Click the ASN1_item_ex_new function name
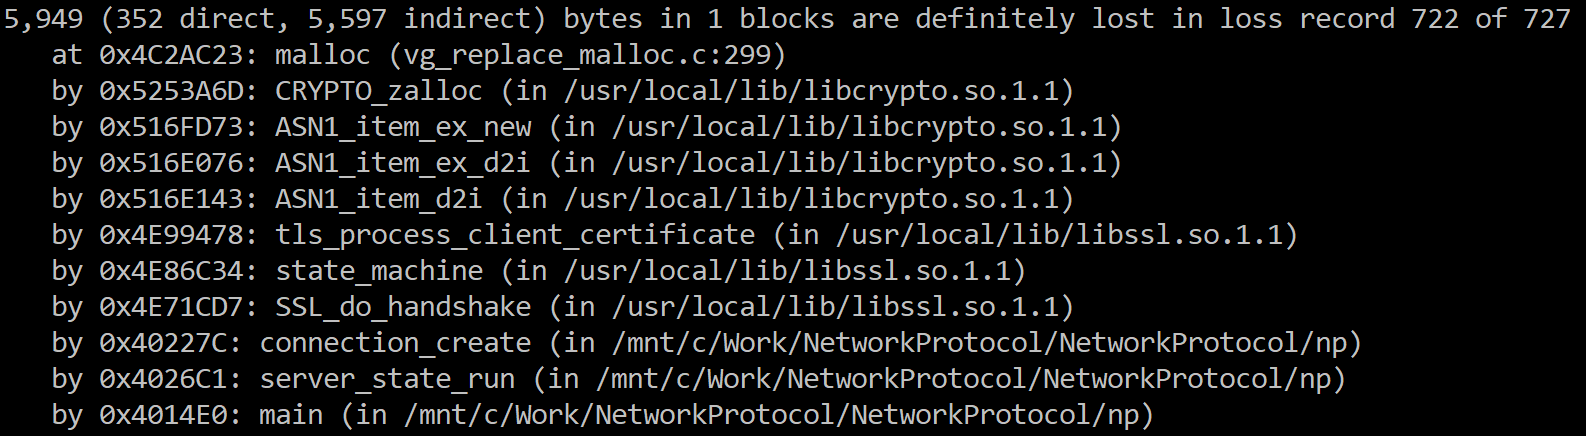1586x436 pixels. click(403, 127)
